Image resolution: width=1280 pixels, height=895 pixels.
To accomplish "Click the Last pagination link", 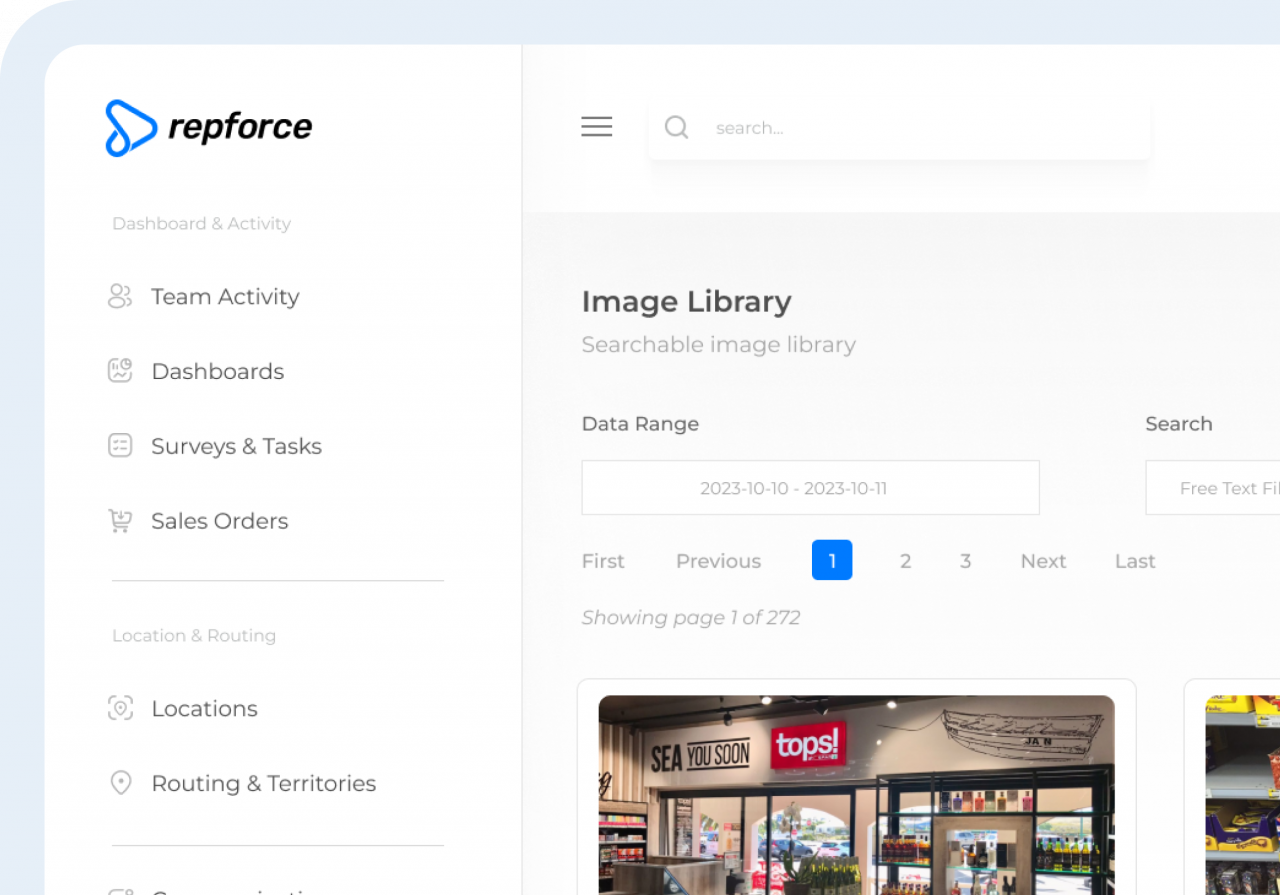I will click(1134, 560).
